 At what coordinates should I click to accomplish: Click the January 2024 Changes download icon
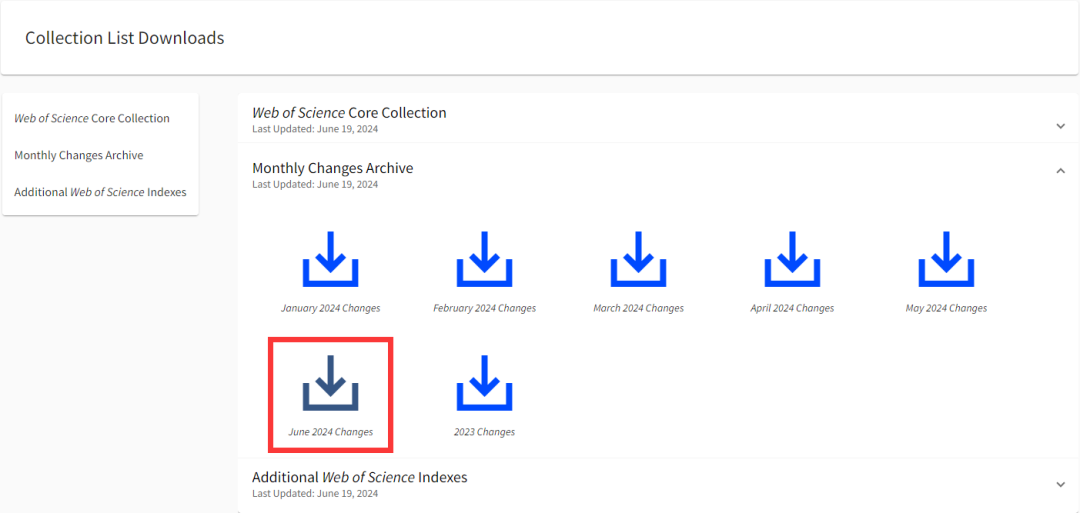[330, 260]
